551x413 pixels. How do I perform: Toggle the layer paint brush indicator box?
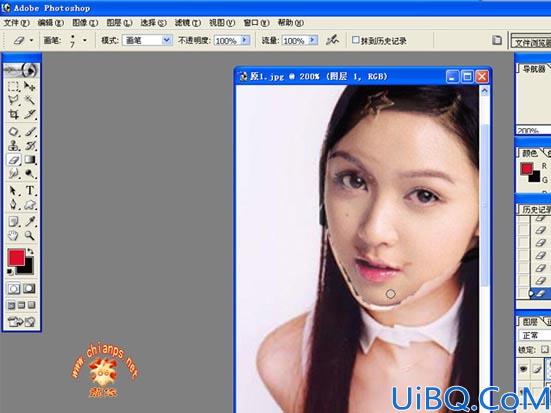537,369
